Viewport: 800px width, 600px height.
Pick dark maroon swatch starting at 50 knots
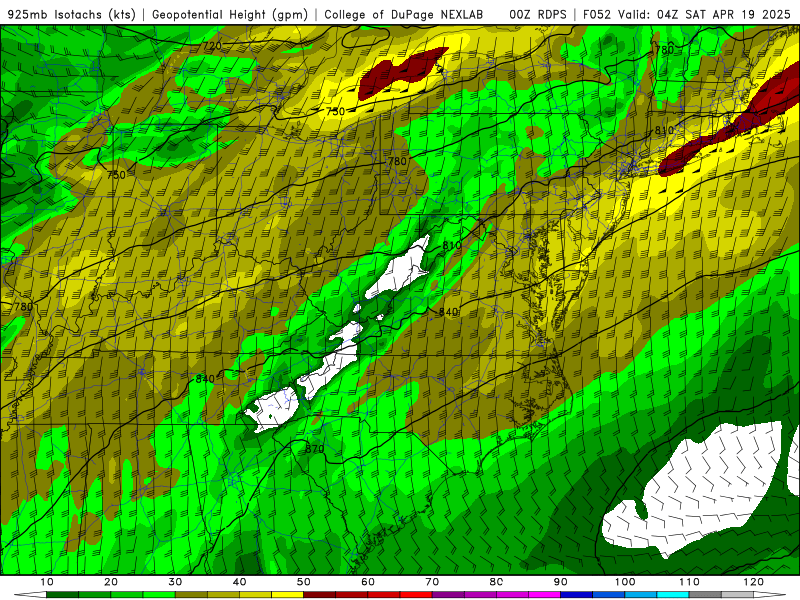pos(319,594)
